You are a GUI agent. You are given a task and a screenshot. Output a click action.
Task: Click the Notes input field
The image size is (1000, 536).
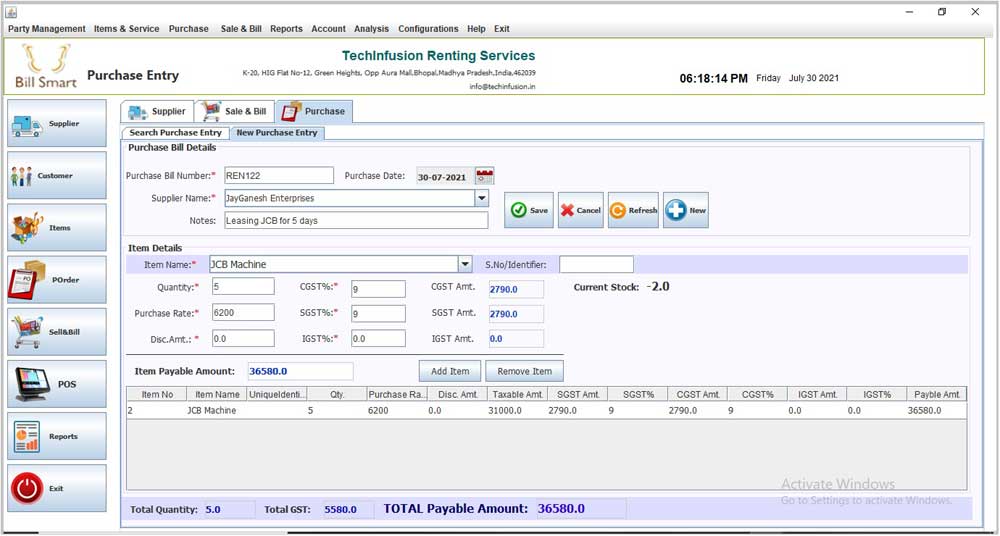coord(356,221)
